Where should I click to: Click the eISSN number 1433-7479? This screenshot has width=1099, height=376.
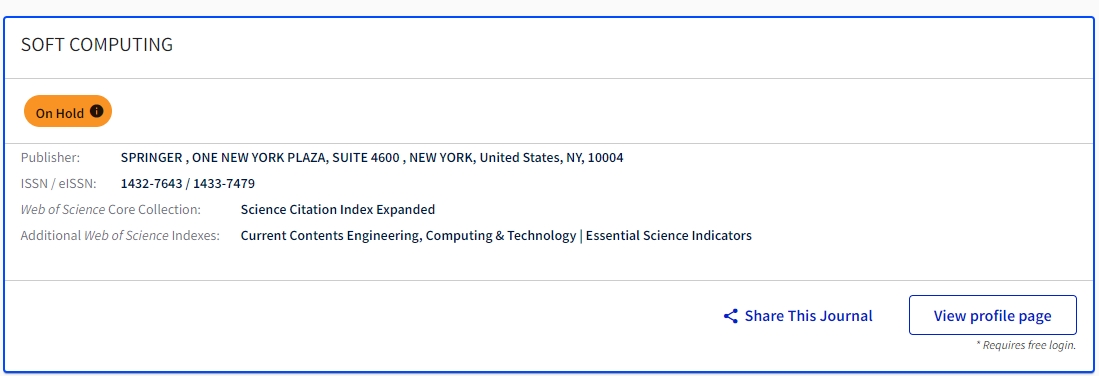(224, 184)
